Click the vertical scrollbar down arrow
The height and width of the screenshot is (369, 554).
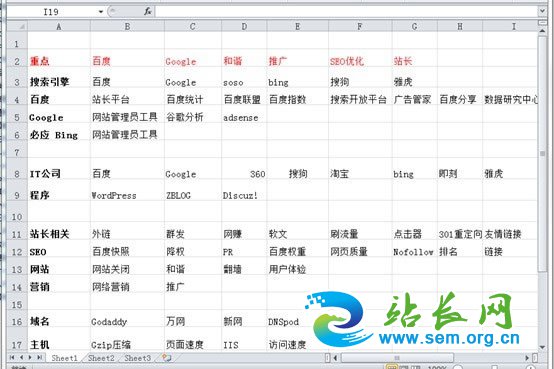coord(542,348)
